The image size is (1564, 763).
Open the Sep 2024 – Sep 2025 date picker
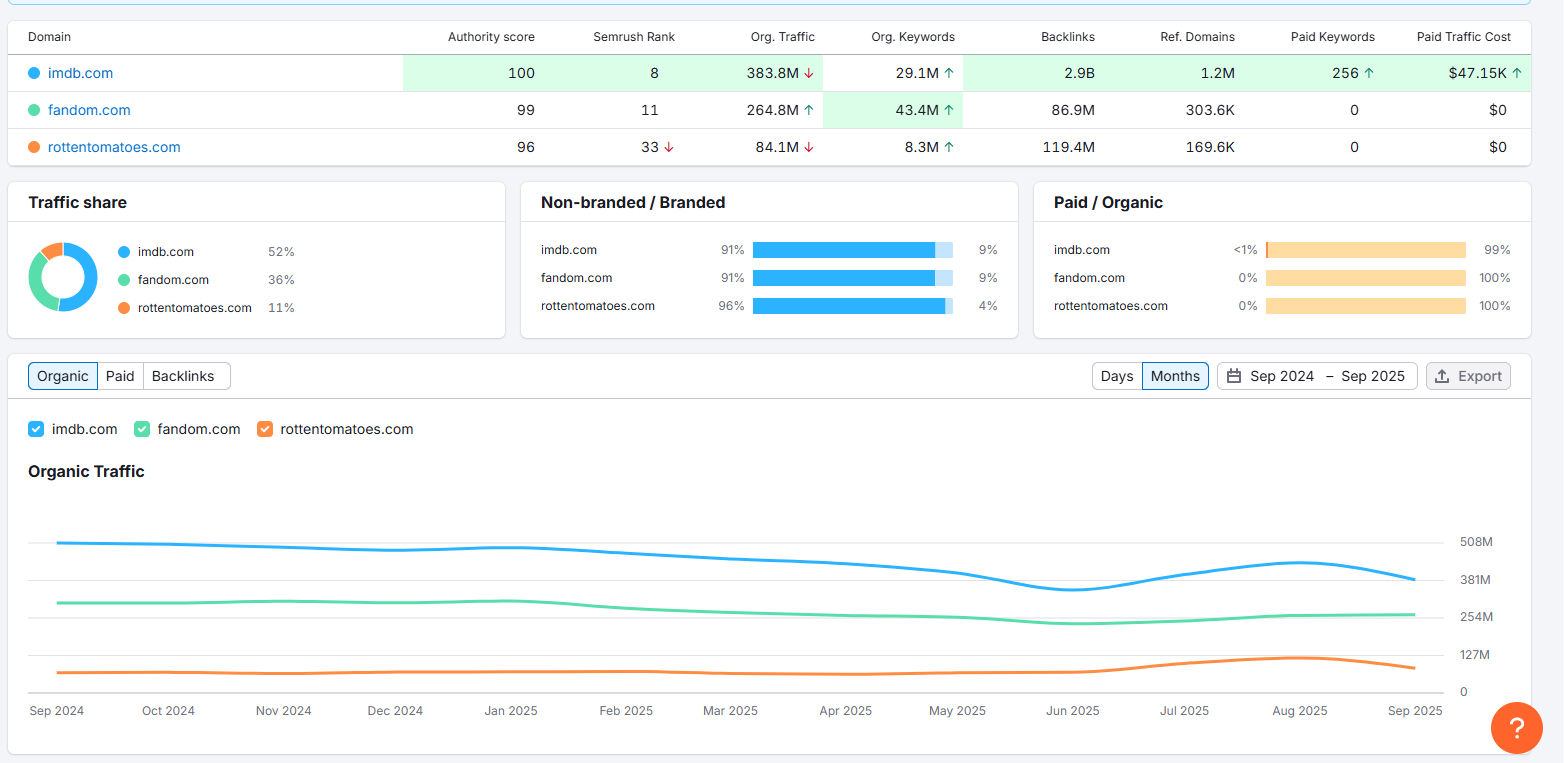pos(1316,376)
